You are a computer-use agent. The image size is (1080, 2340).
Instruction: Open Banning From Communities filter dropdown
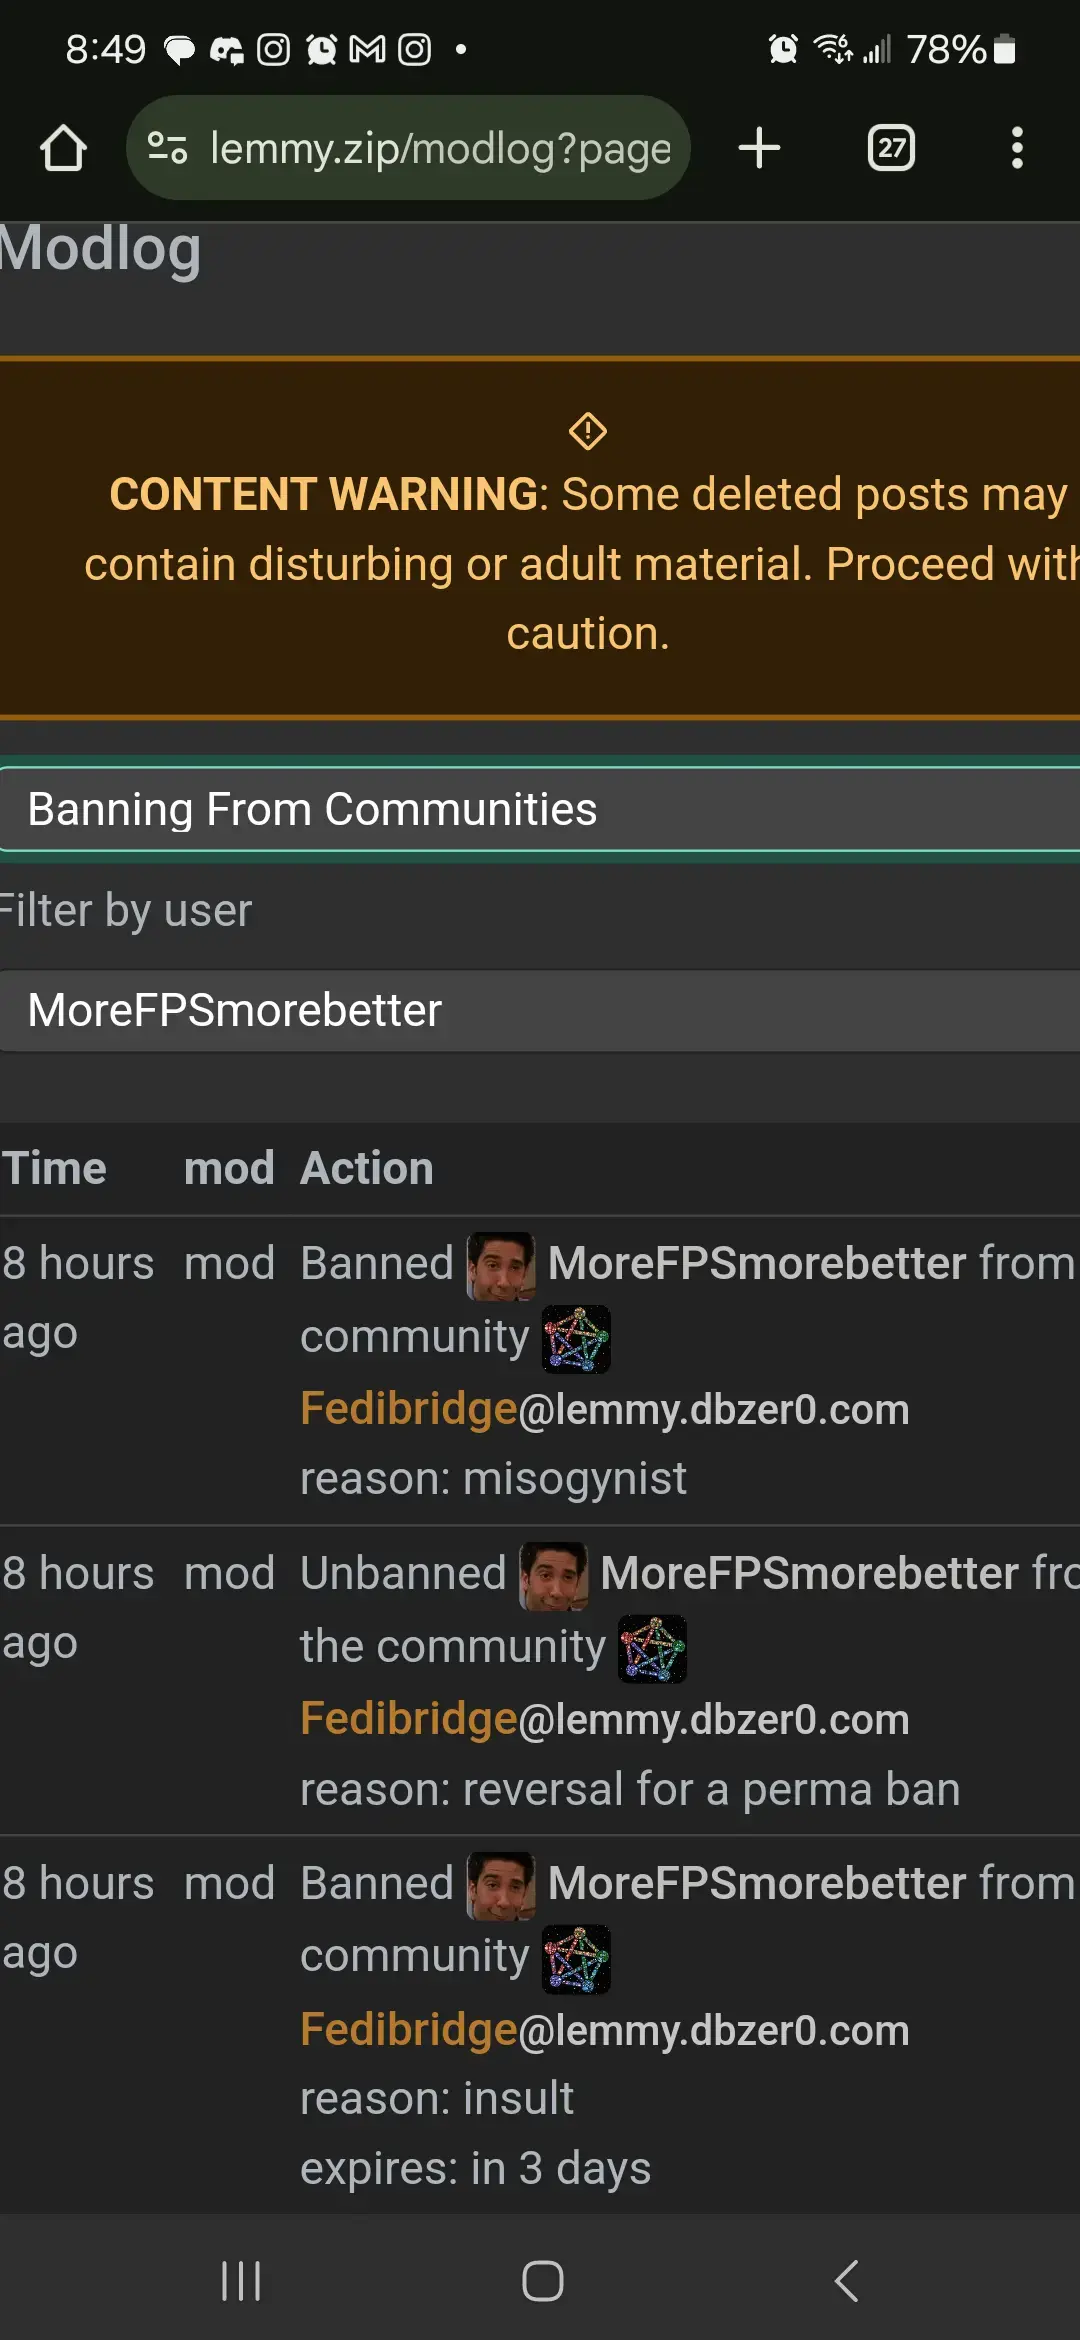(540, 809)
